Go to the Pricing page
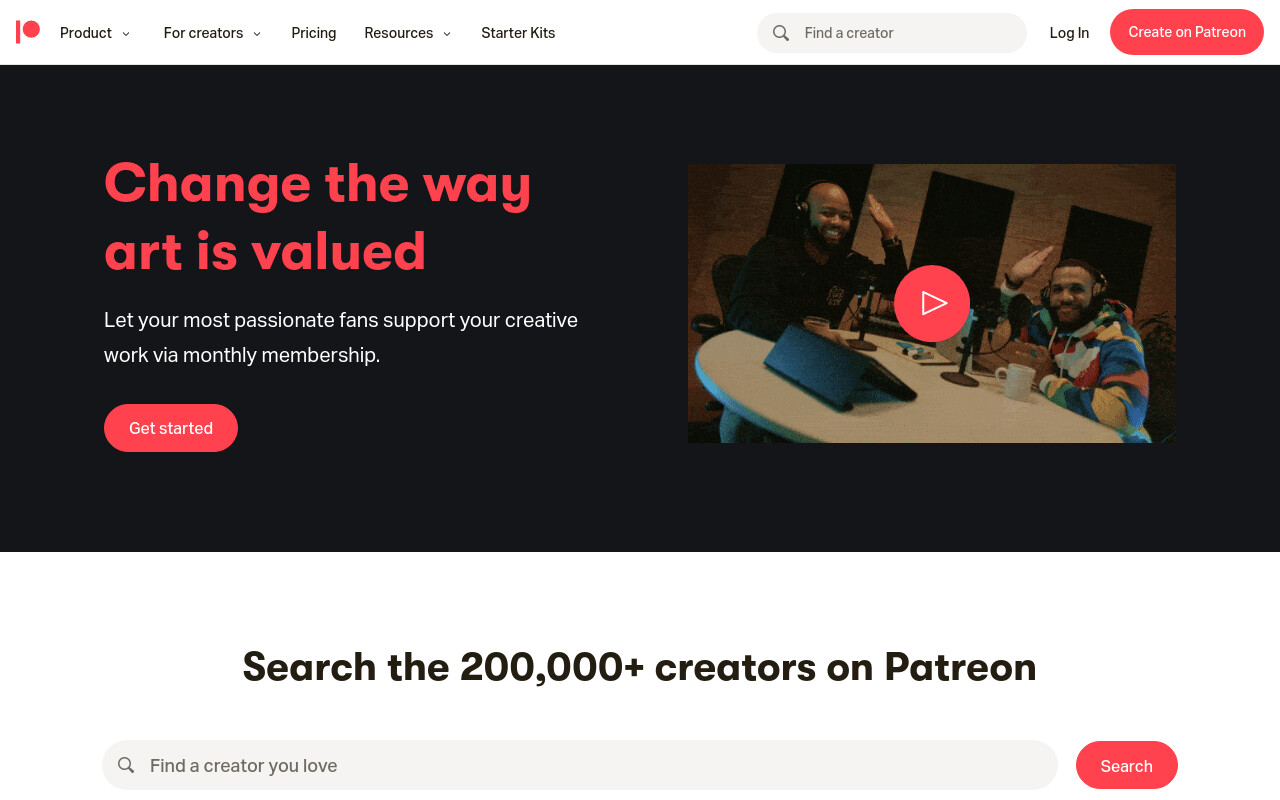 (314, 33)
